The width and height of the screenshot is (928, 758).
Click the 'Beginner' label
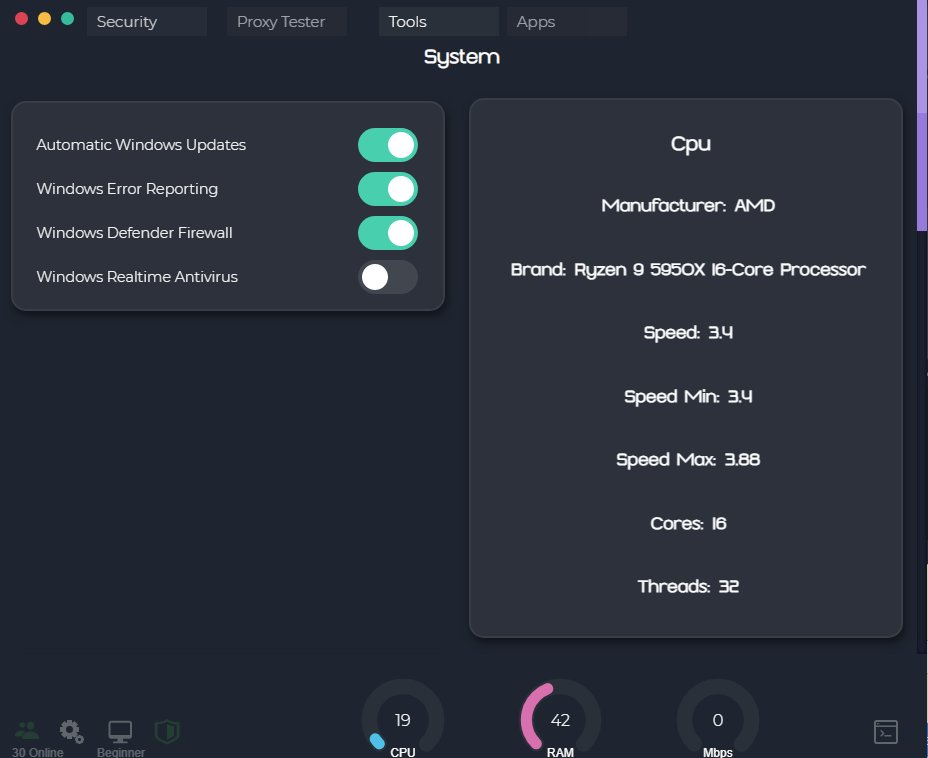tap(121, 752)
